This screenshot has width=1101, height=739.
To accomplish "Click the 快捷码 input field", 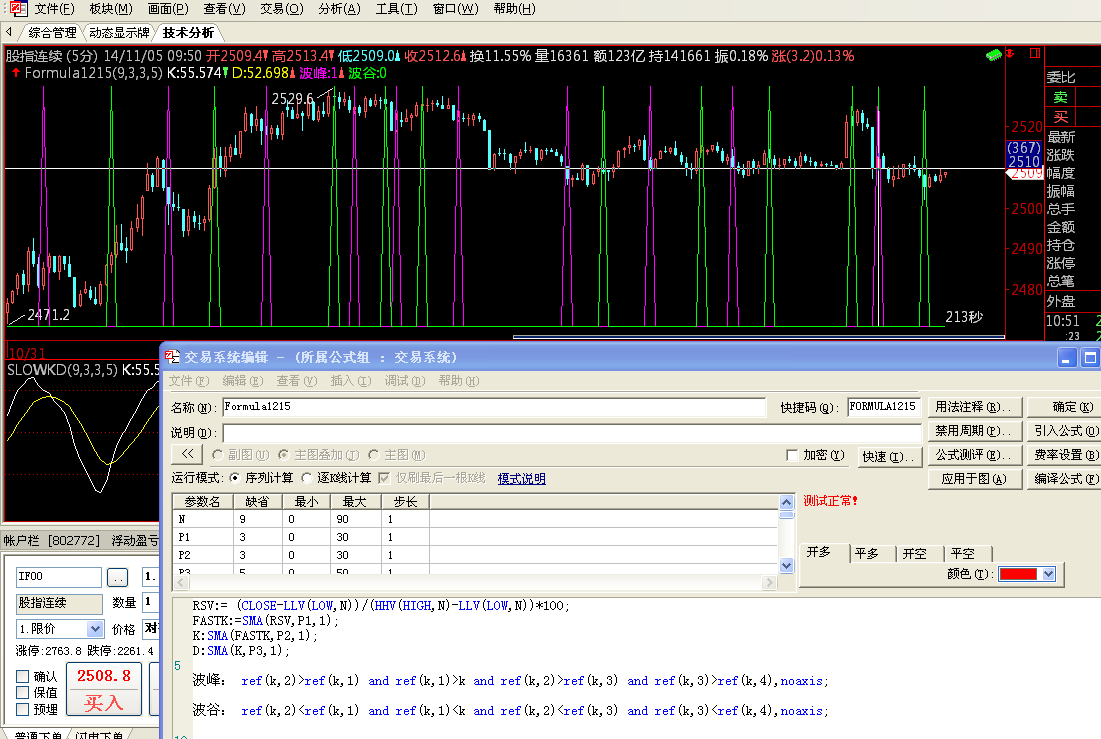I will pyautogui.click(x=883, y=407).
